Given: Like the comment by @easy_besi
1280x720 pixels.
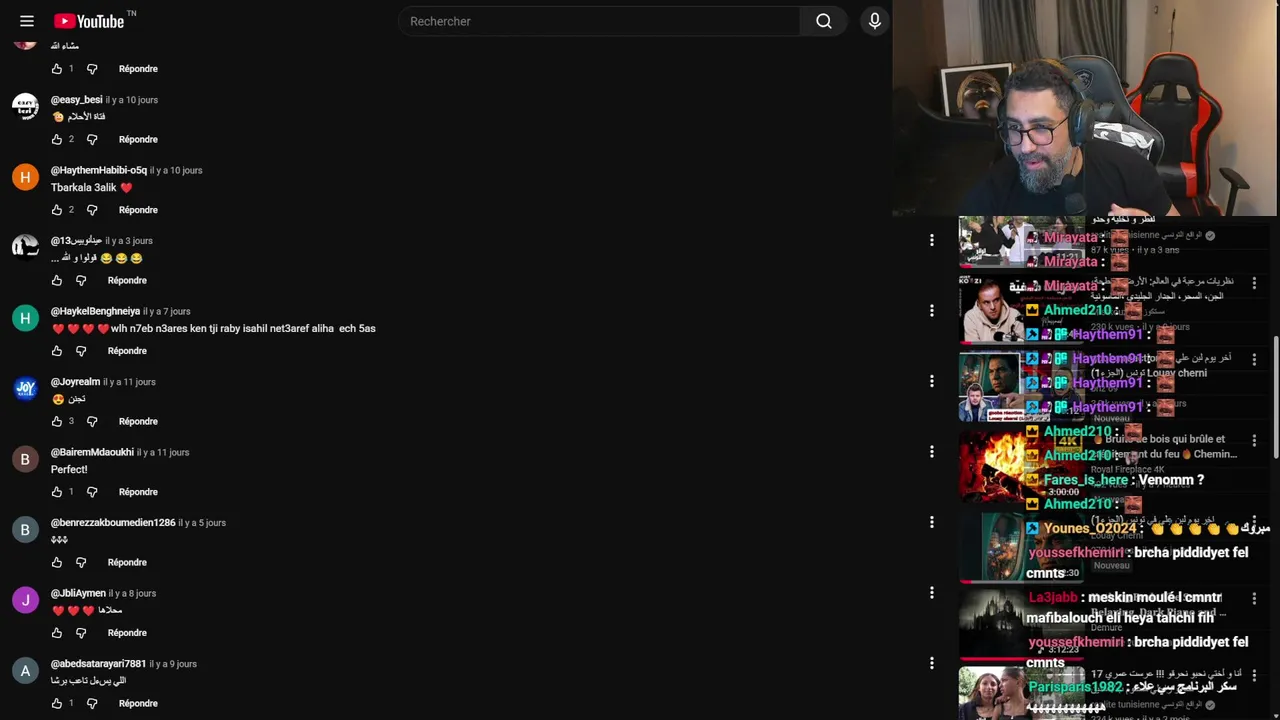Looking at the screenshot, I should (57, 139).
